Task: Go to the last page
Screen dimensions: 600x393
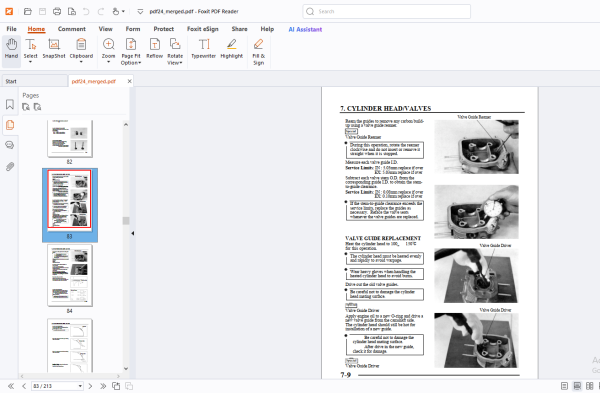Action: coord(103,386)
